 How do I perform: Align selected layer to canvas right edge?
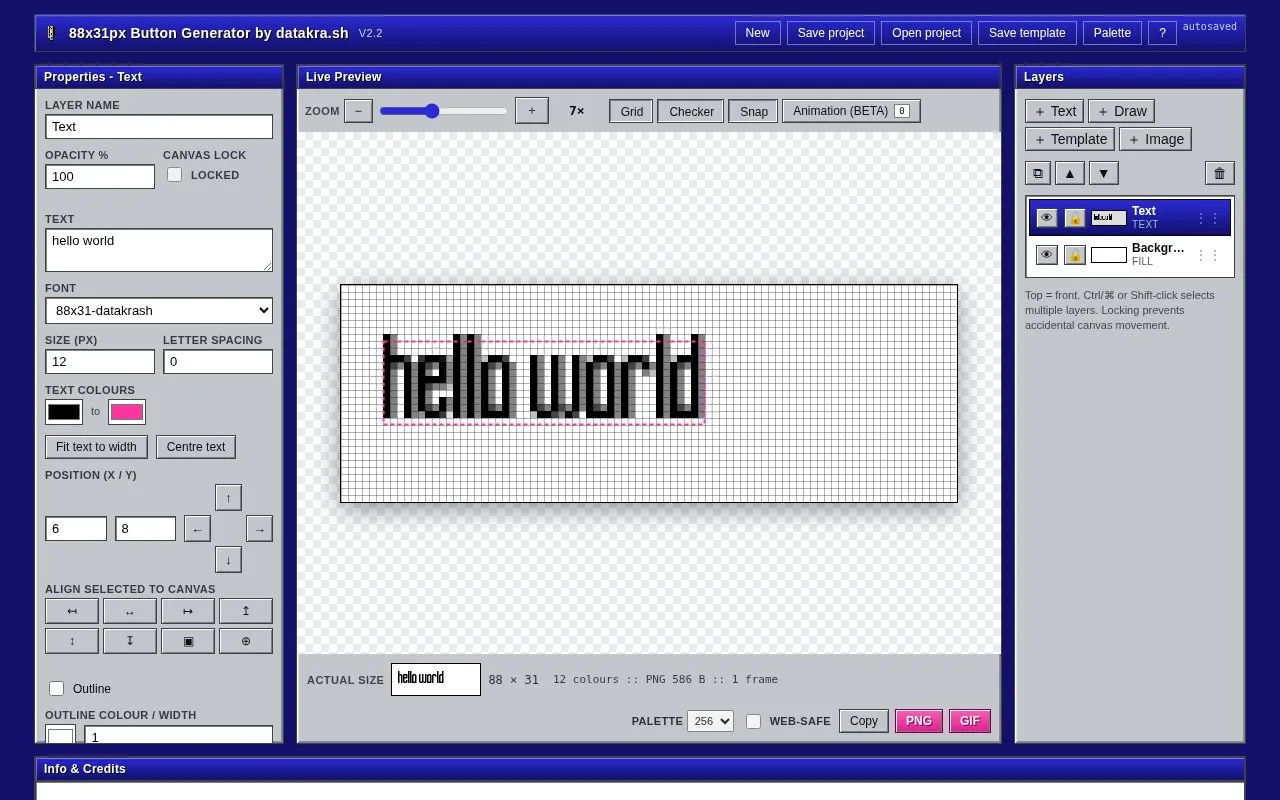(x=188, y=611)
